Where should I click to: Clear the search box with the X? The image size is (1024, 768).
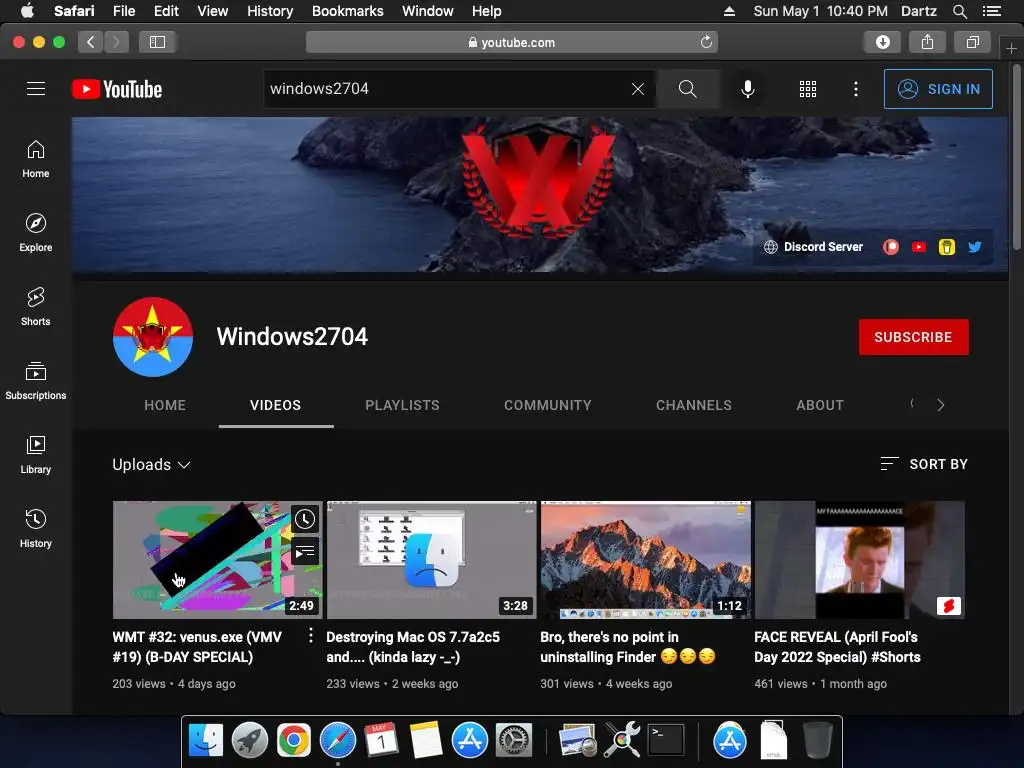[638, 89]
